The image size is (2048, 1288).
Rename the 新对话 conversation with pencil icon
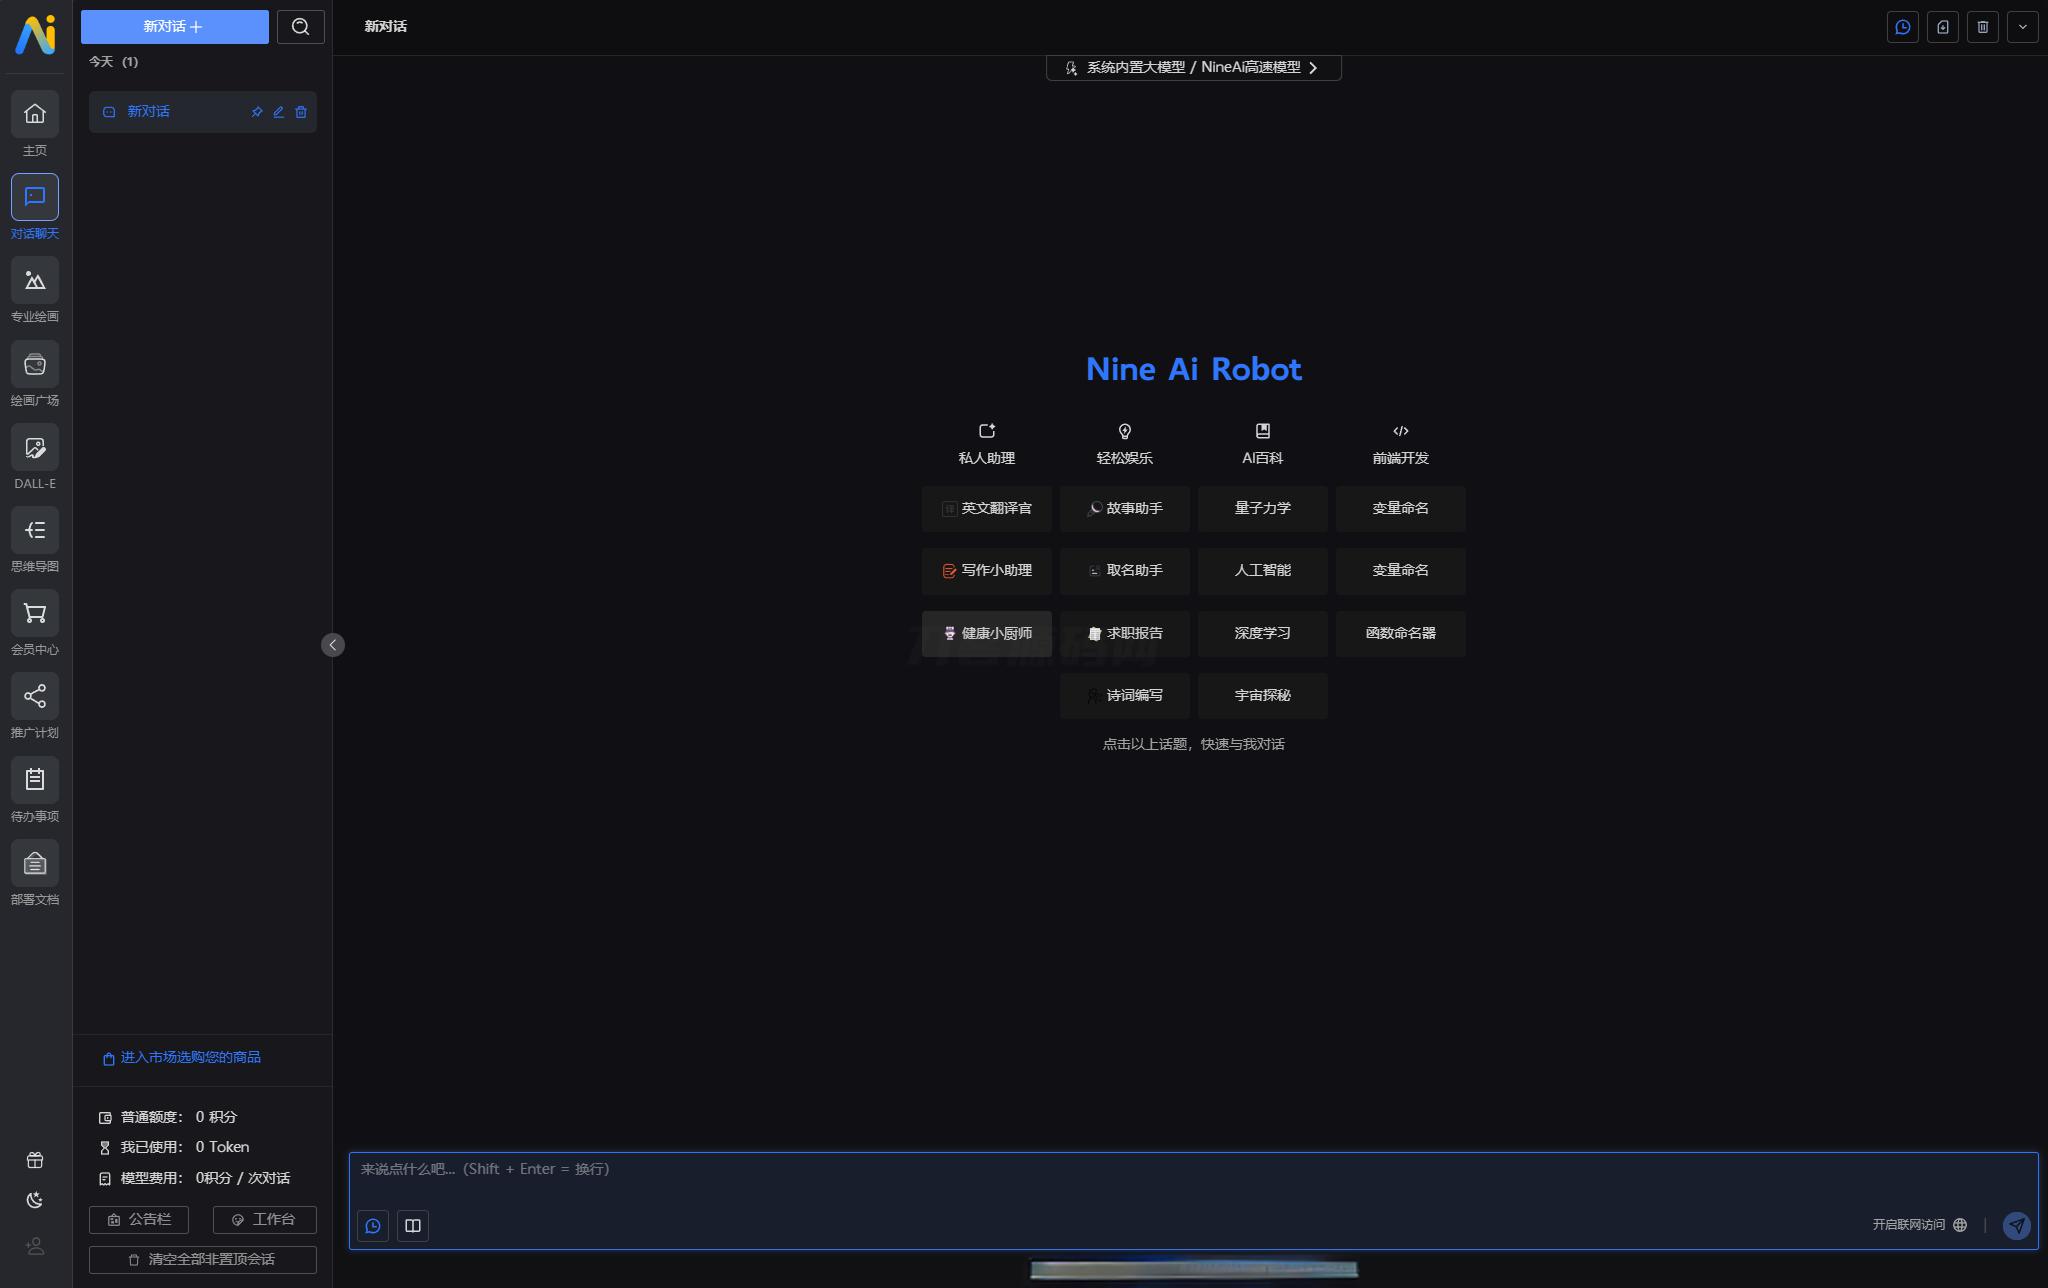[279, 112]
